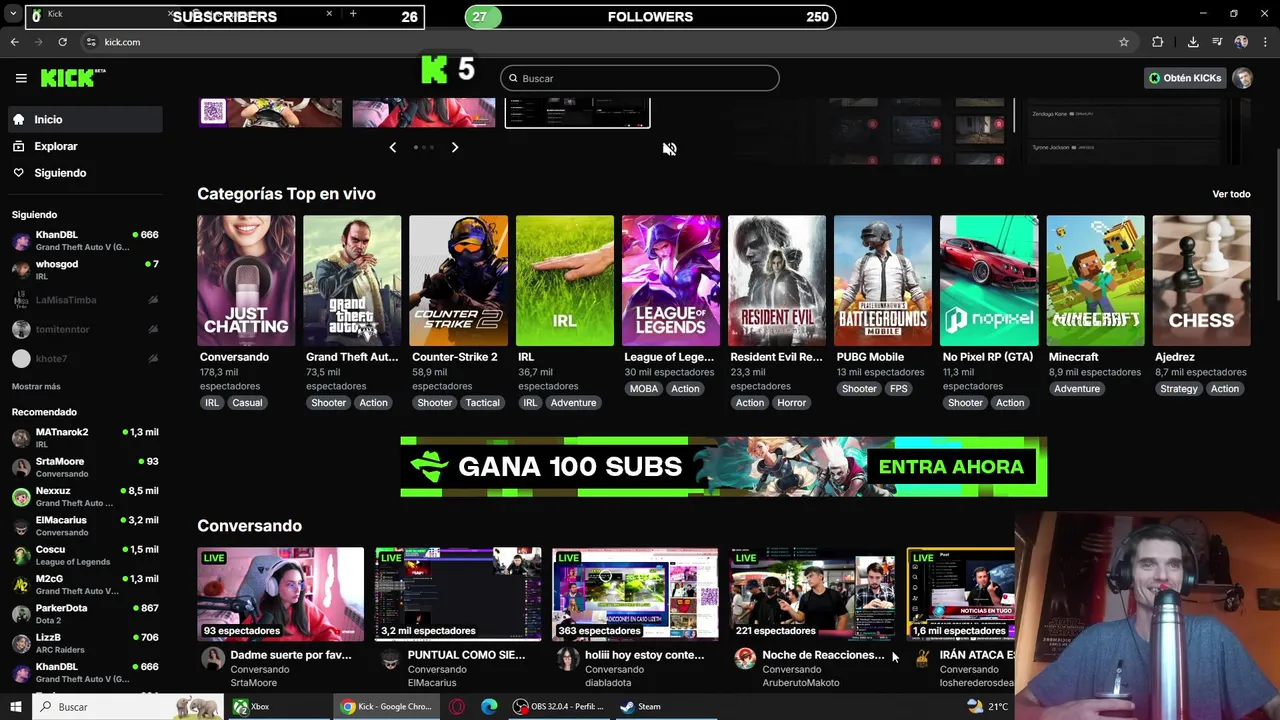The image size is (1280, 720).
Task: Click the Obtén KICKs button
Action: tap(1185, 78)
